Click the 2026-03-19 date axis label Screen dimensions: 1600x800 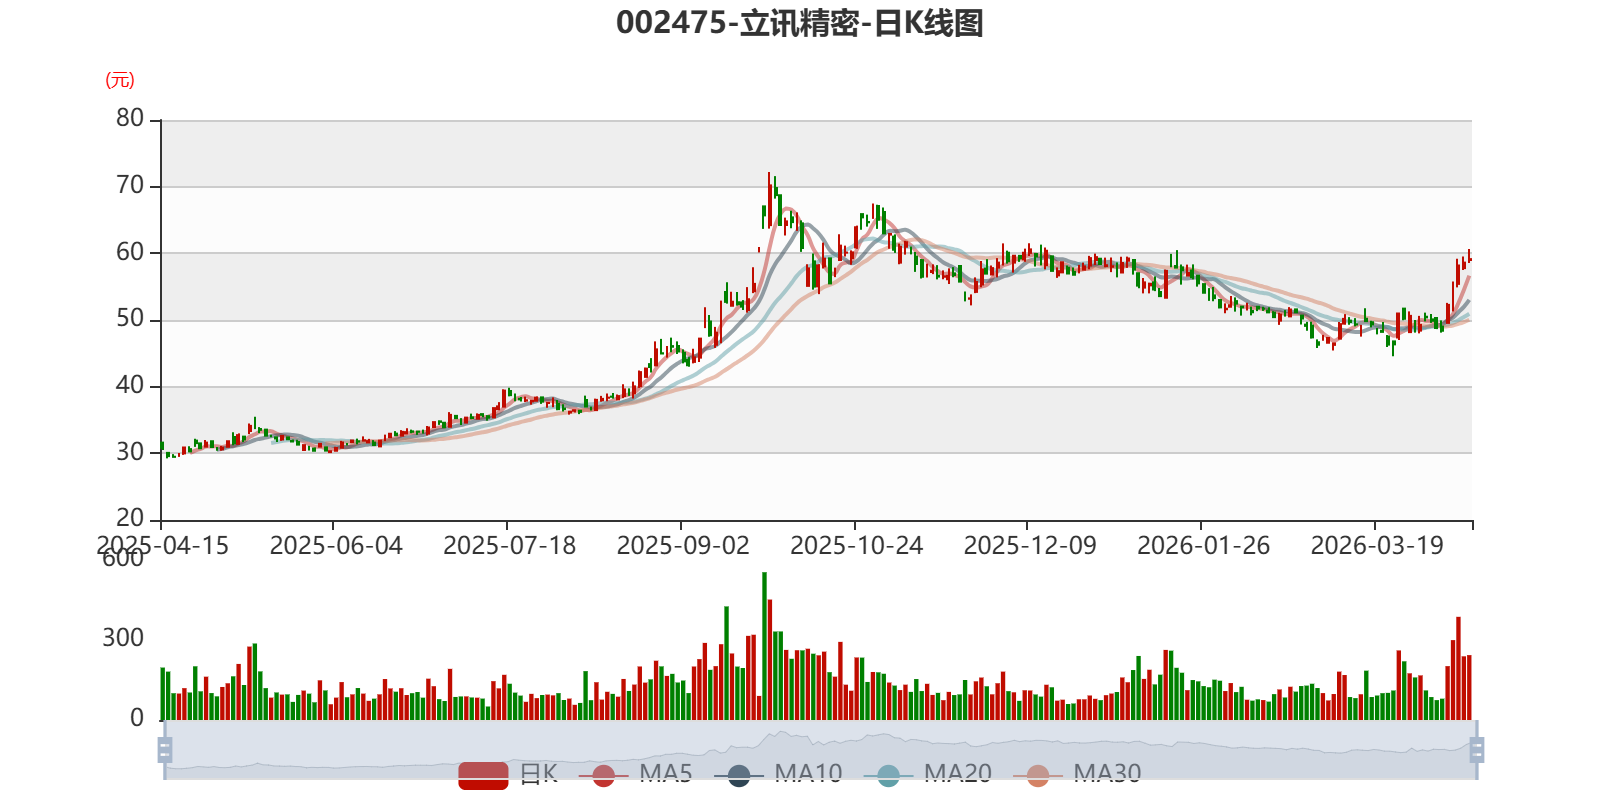(x=1377, y=546)
